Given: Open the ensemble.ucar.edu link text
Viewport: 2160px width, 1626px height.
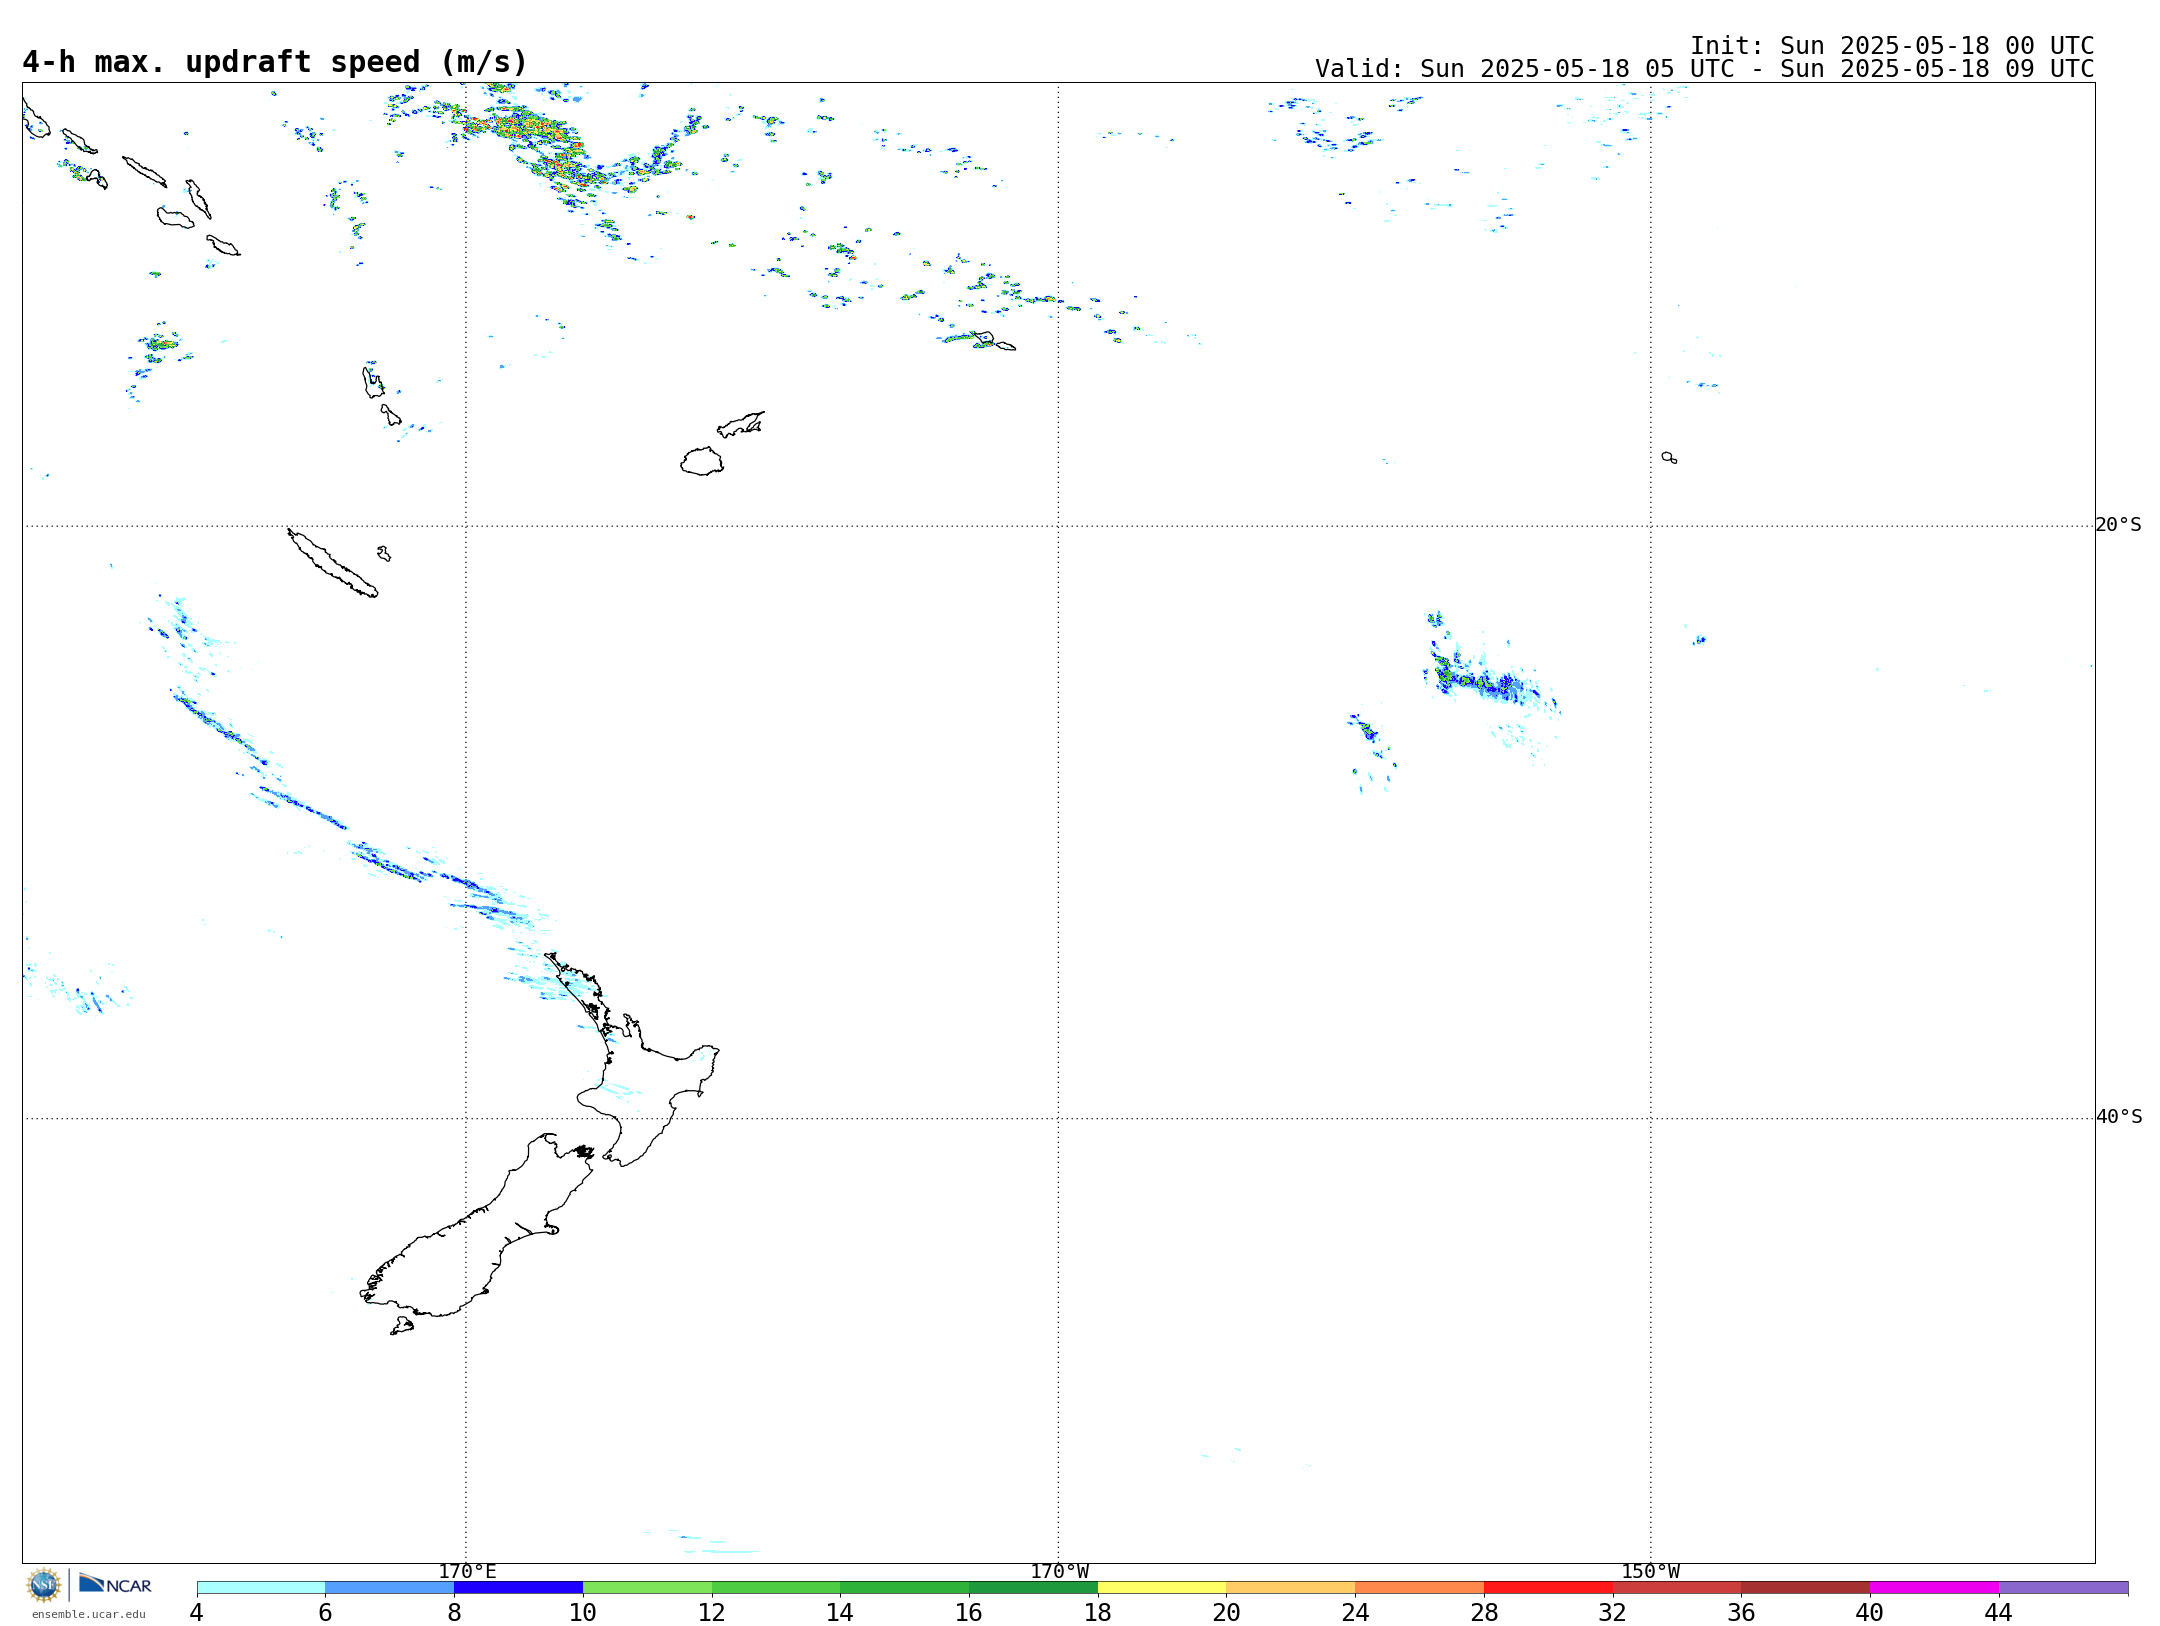Looking at the screenshot, I should point(89,1614).
